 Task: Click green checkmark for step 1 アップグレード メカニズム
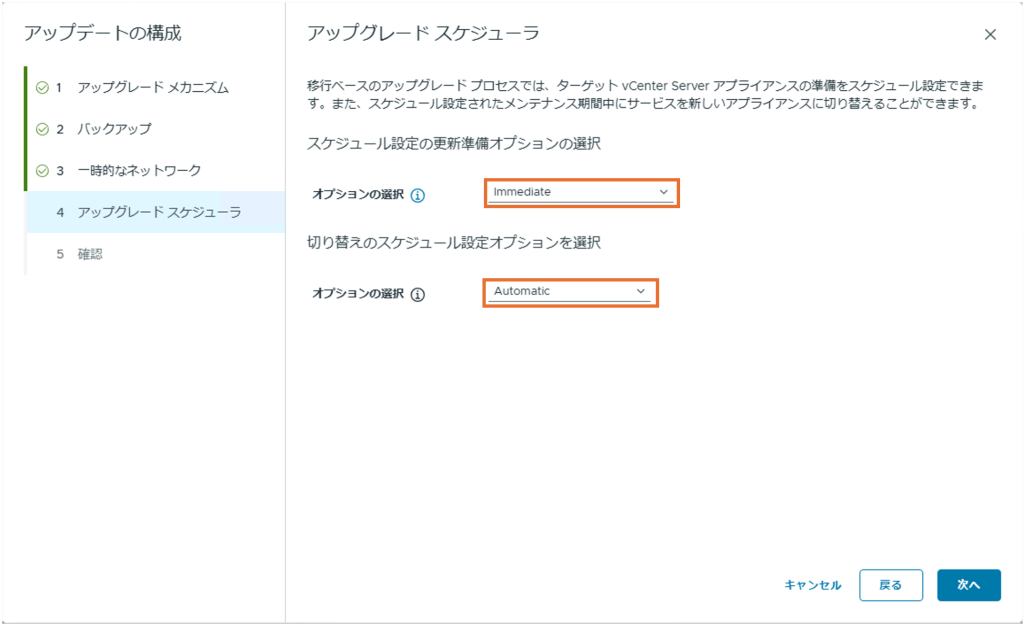42,88
